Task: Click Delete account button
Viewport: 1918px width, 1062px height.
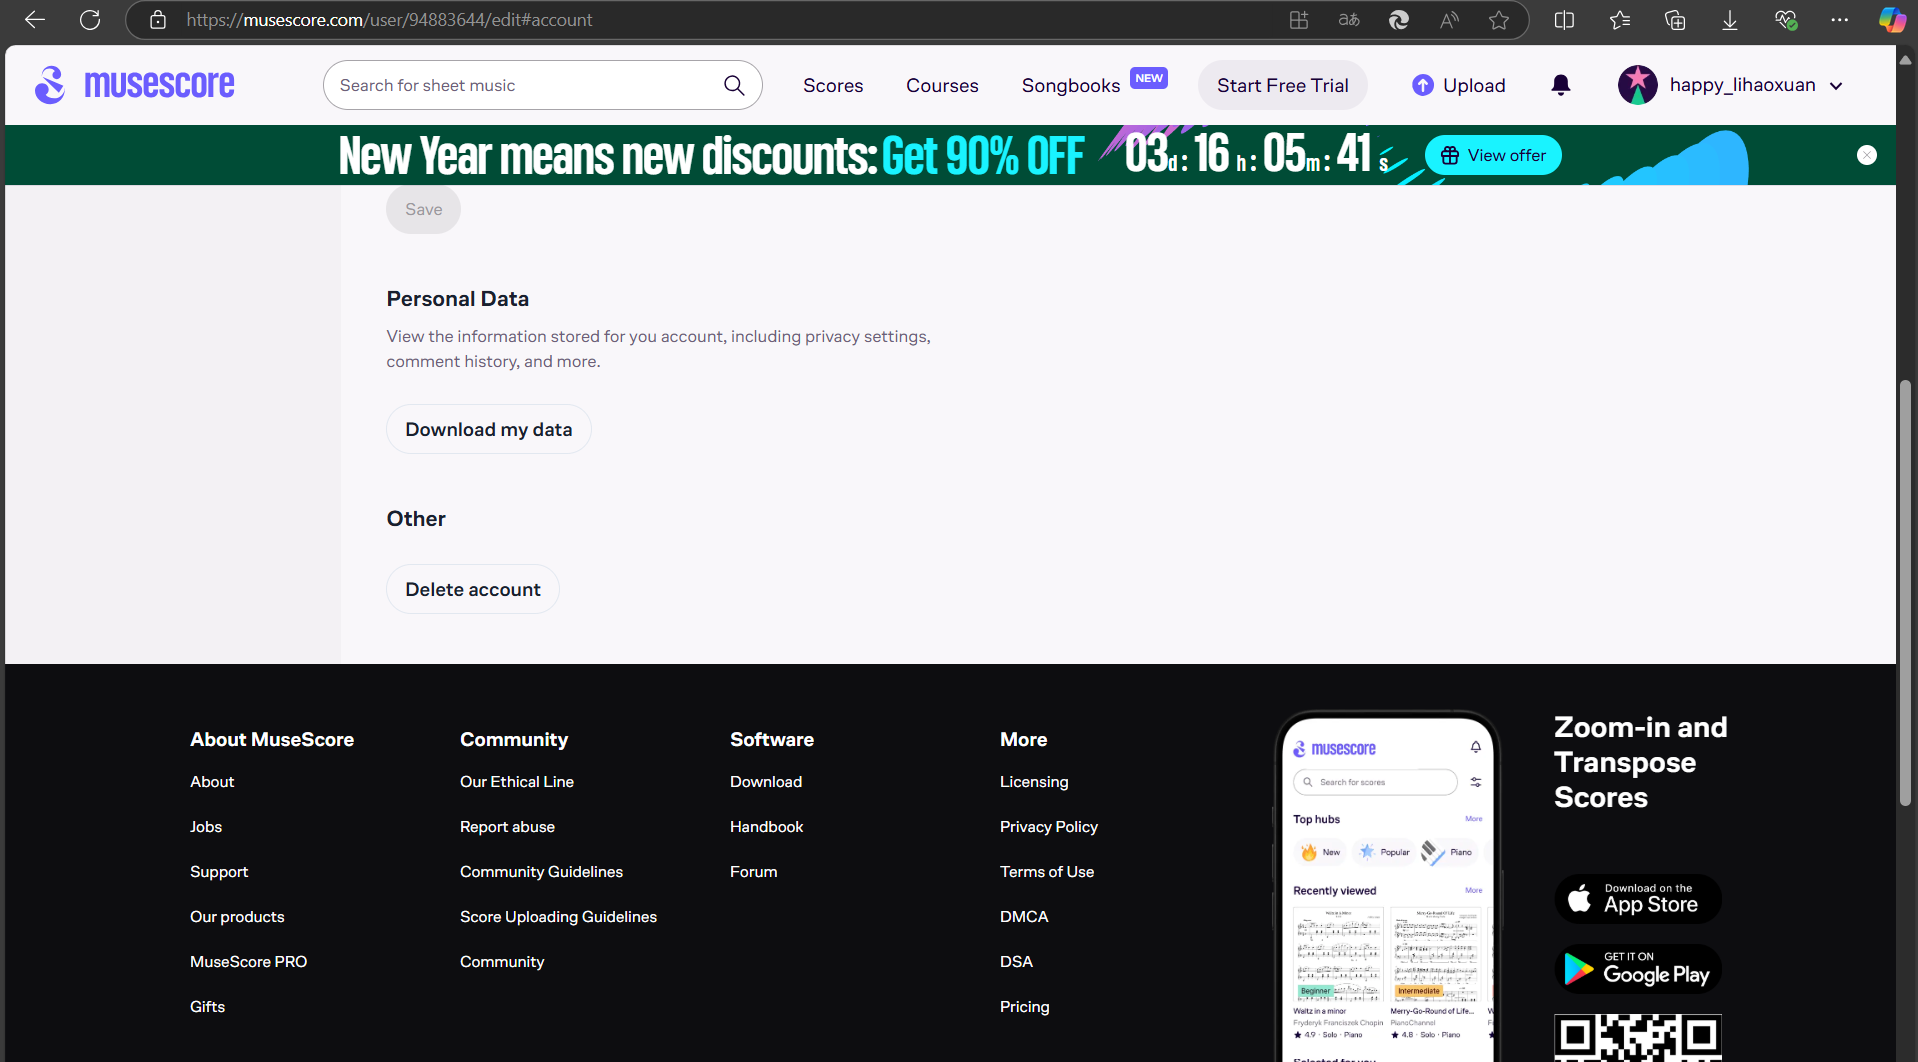Action: pyautogui.click(x=473, y=589)
